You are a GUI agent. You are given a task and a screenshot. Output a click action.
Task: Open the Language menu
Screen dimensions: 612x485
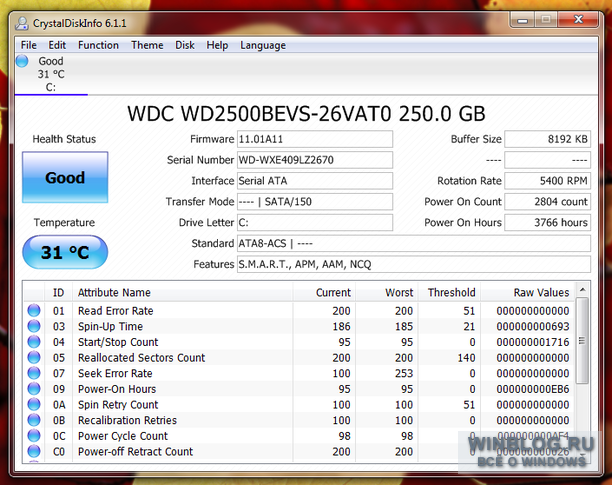point(263,45)
